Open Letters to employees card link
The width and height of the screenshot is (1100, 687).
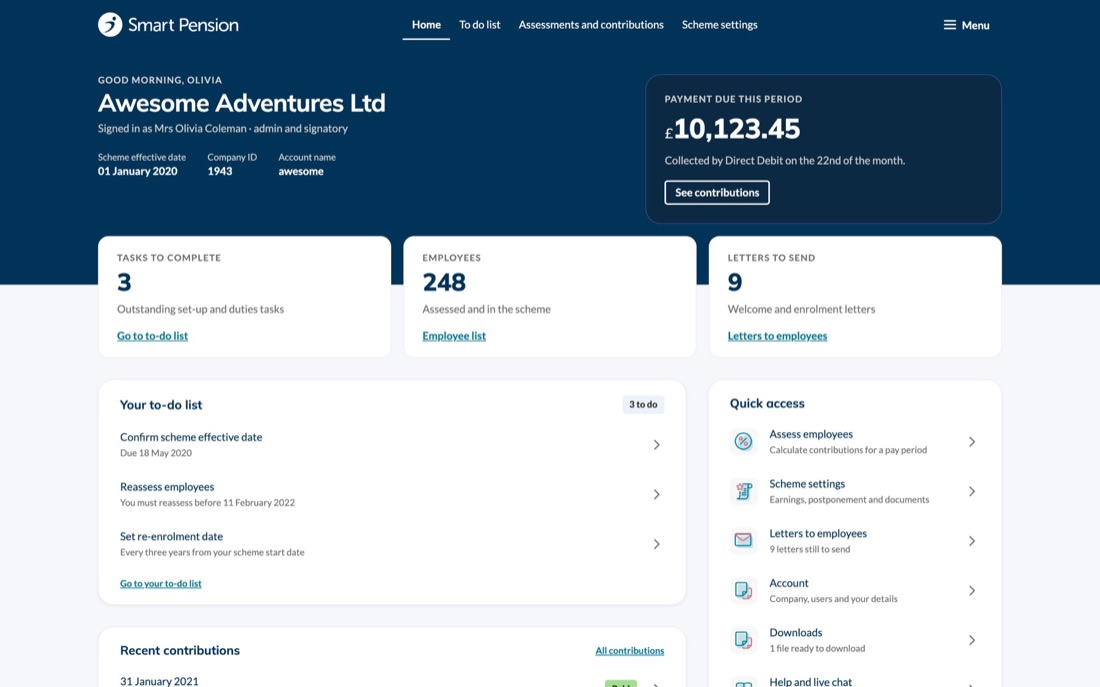click(777, 335)
